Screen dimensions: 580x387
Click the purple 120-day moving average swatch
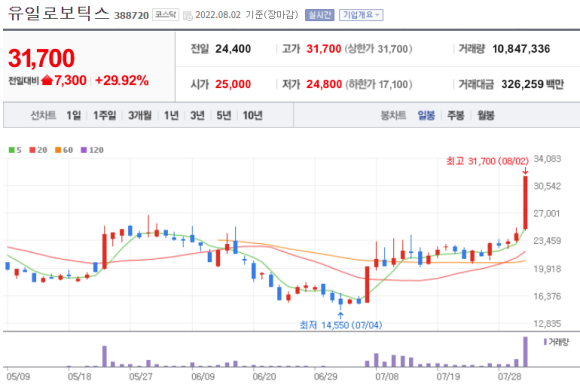point(84,150)
